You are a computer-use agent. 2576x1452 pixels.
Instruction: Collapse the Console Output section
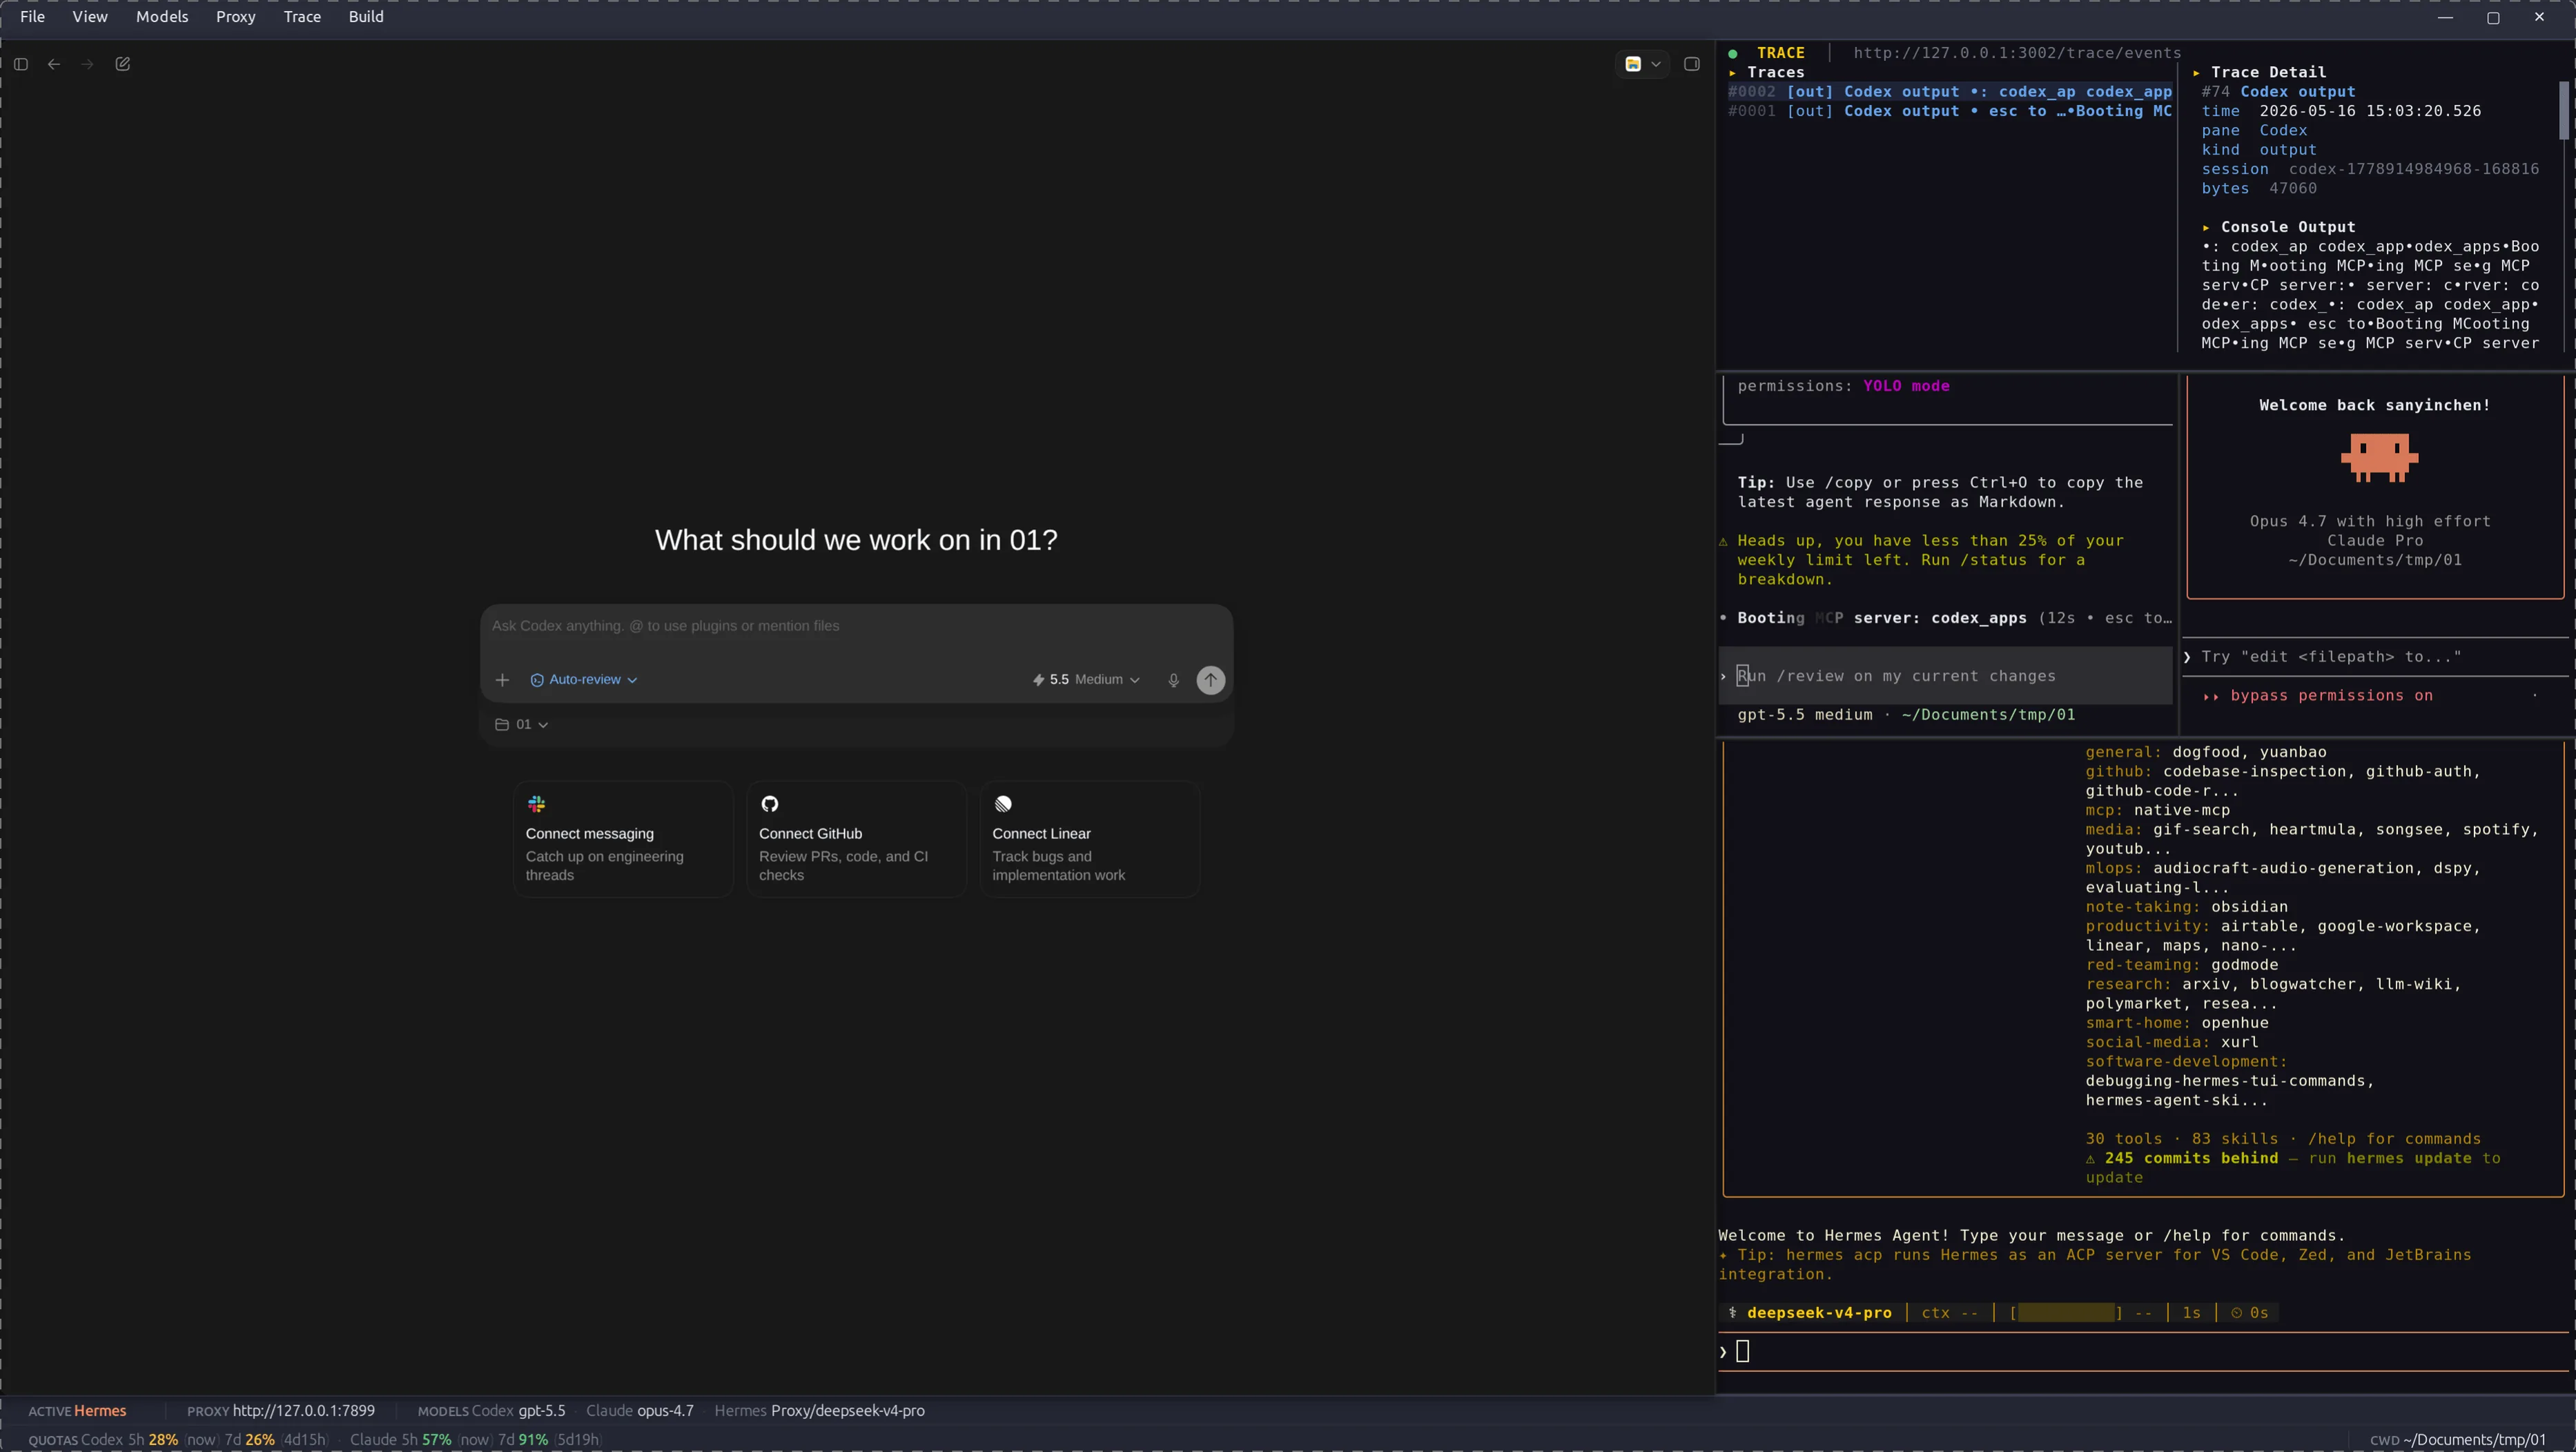pyautogui.click(x=2206, y=228)
